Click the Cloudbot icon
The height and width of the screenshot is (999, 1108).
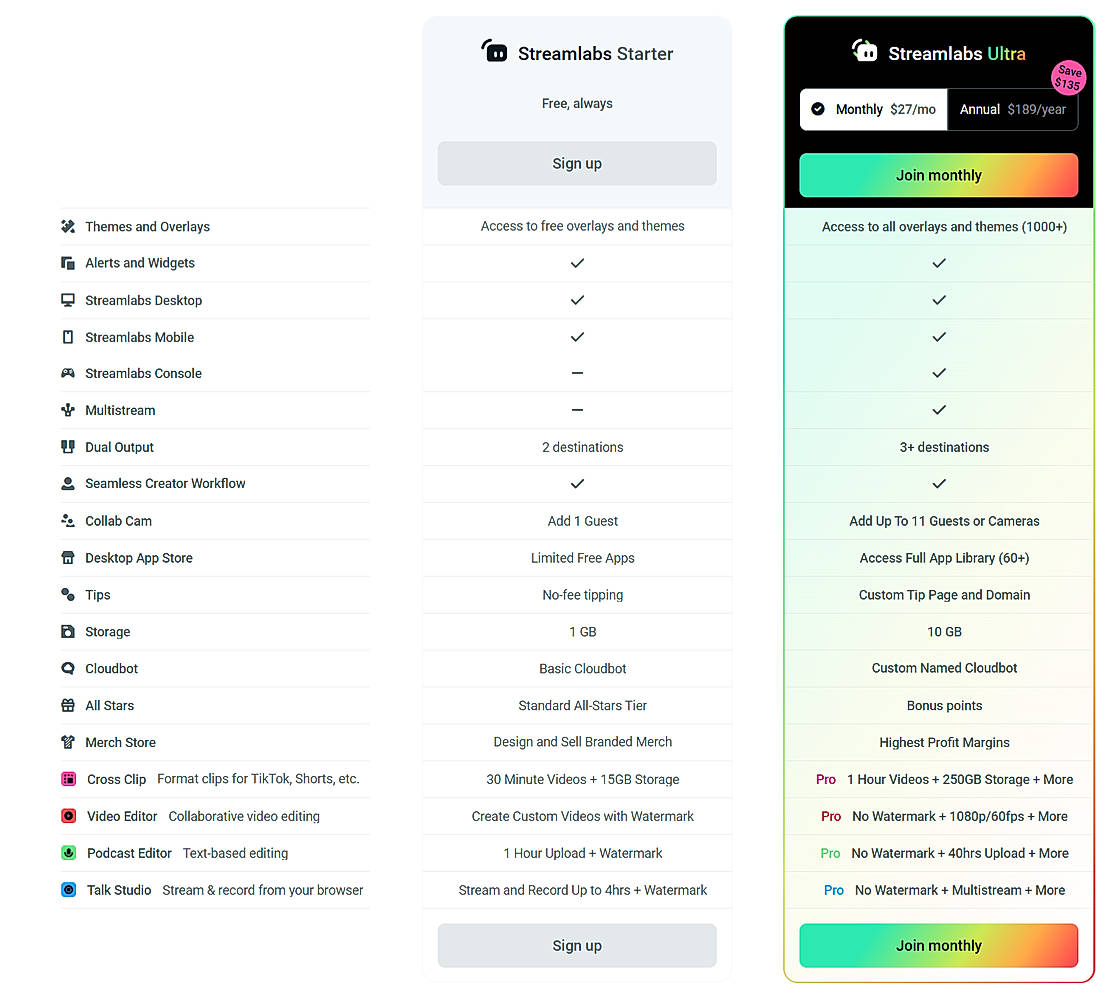(x=68, y=669)
